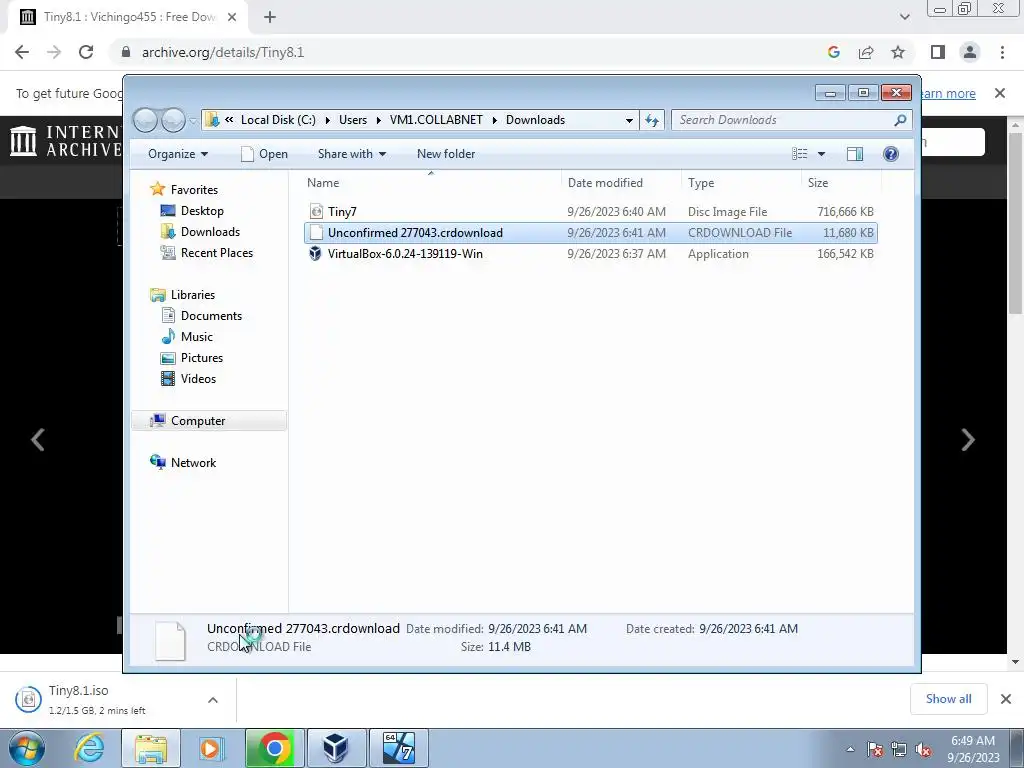Click the Explorer forward navigation button
1024x768 pixels.
173,120
